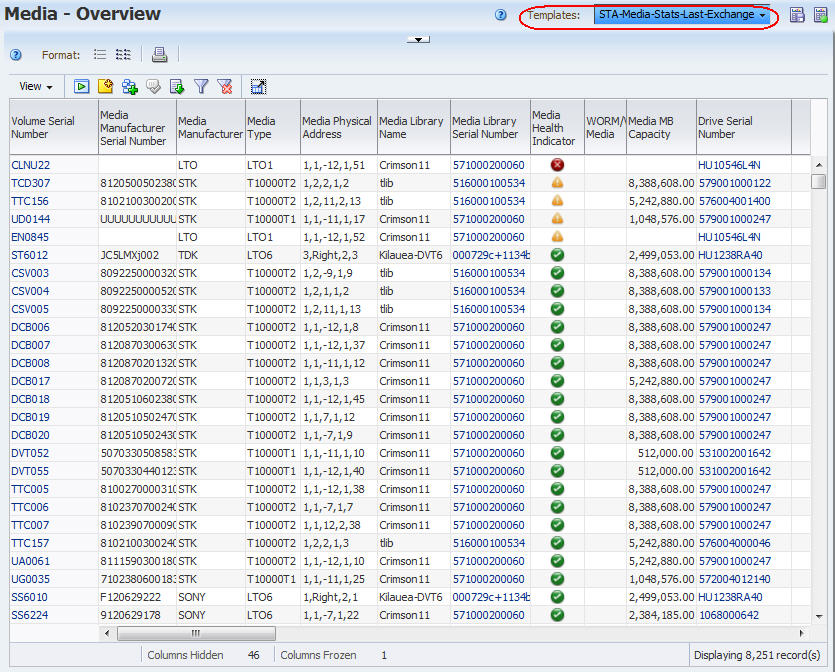Open the Templates dropdown STA-Media-Stats-Last-Exchange
Viewport: 835px width, 672px height.
(x=682, y=15)
